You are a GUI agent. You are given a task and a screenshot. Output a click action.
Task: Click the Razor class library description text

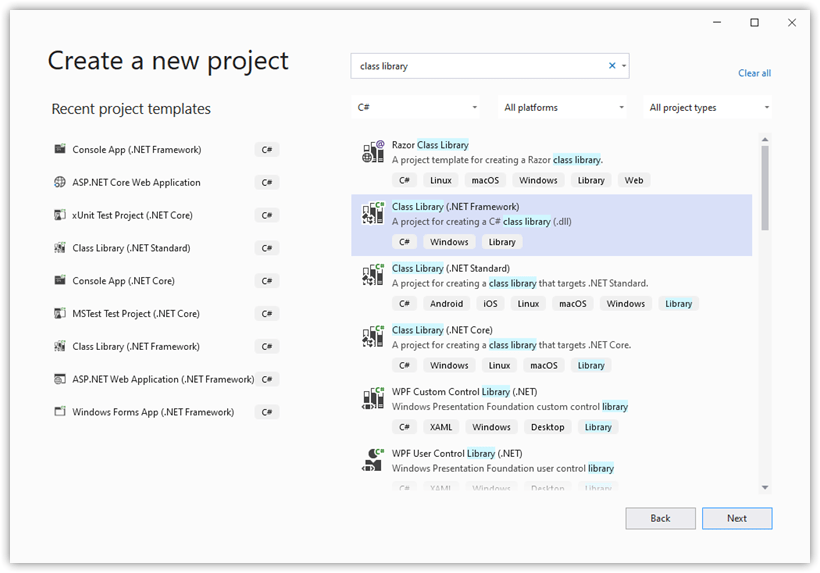coord(497,160)
